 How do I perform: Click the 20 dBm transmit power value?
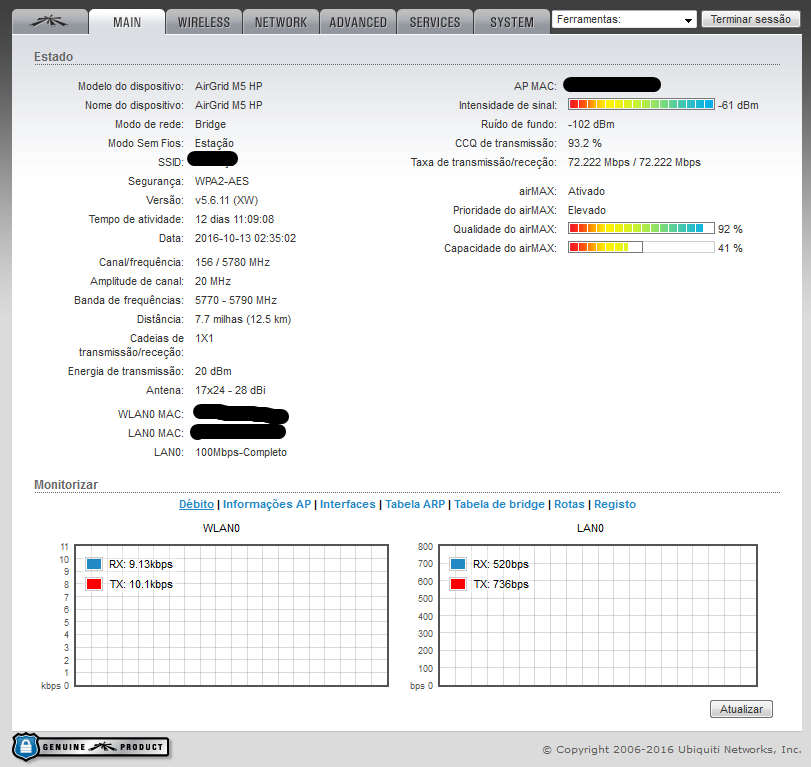click(213, 371)
